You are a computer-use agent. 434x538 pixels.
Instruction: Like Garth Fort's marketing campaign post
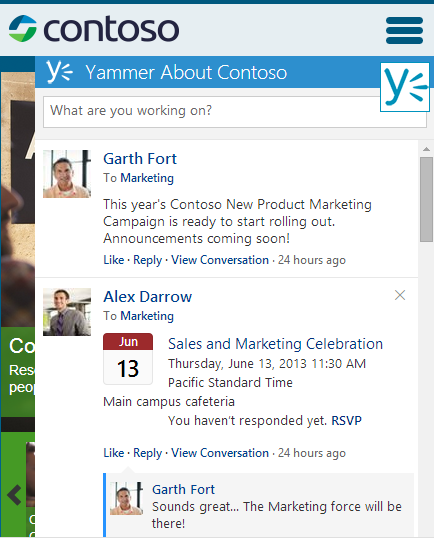pyautogui.click(x=114, y=260)
